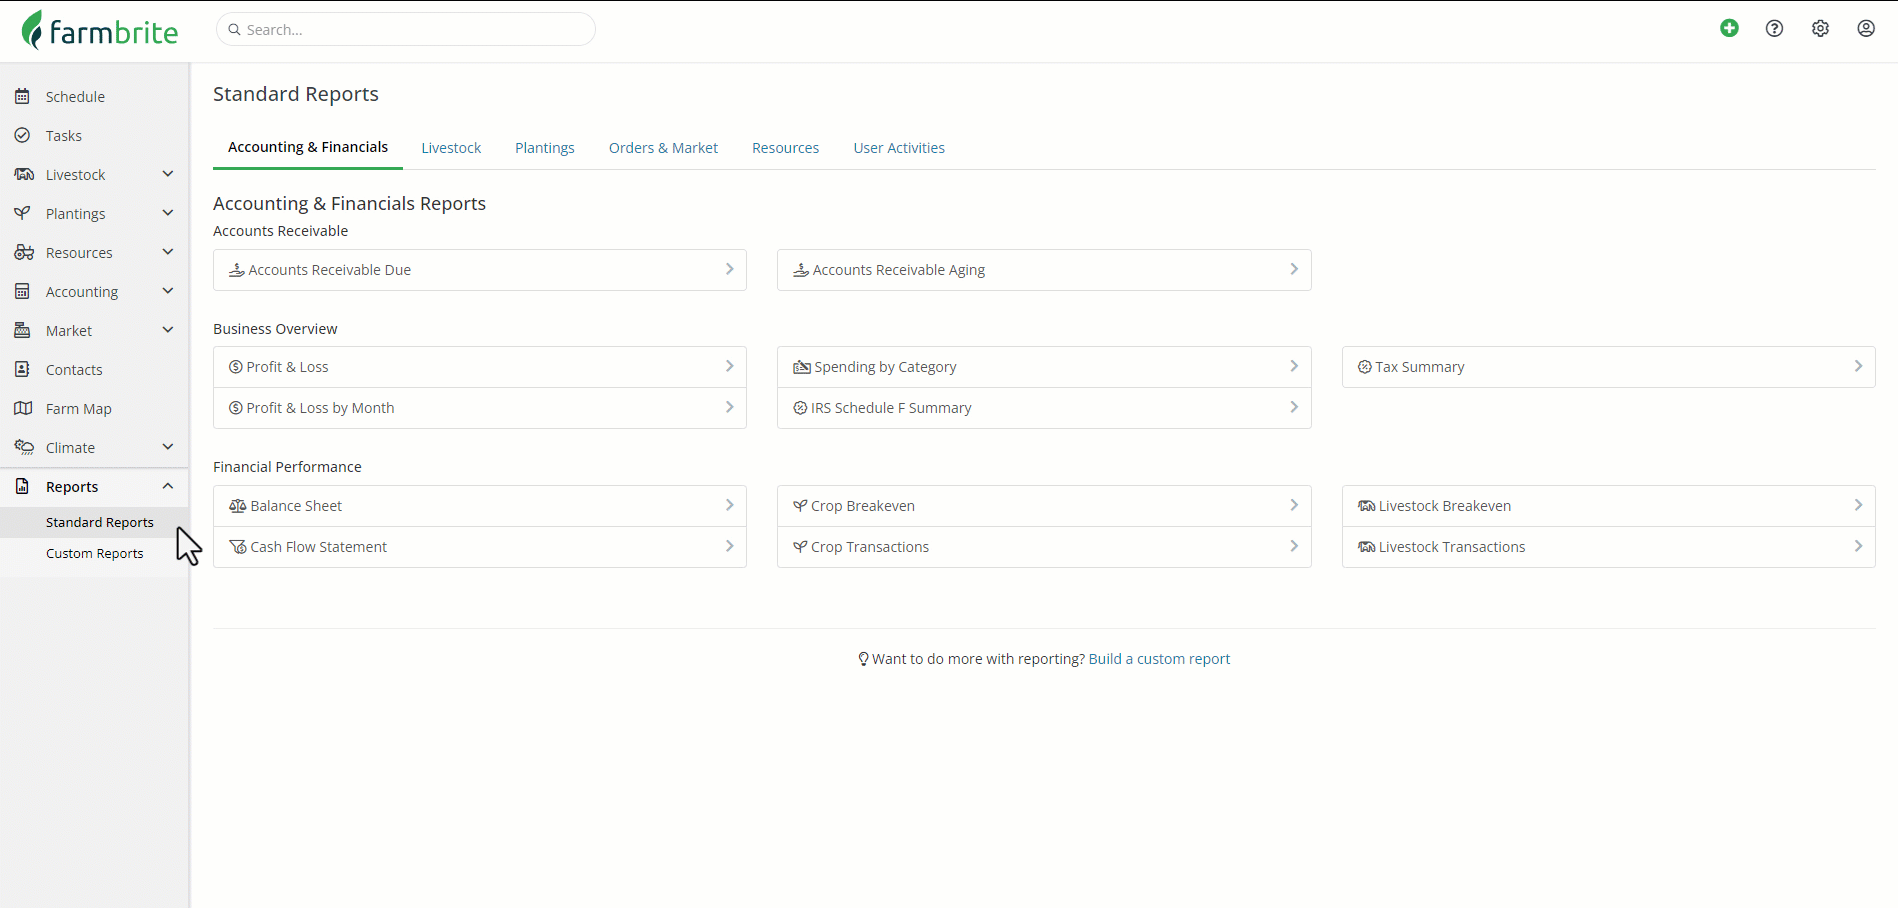Click the Search input field
This screenshot has width=1898, height=908.
pyautogui.click(x=406, y=29)
